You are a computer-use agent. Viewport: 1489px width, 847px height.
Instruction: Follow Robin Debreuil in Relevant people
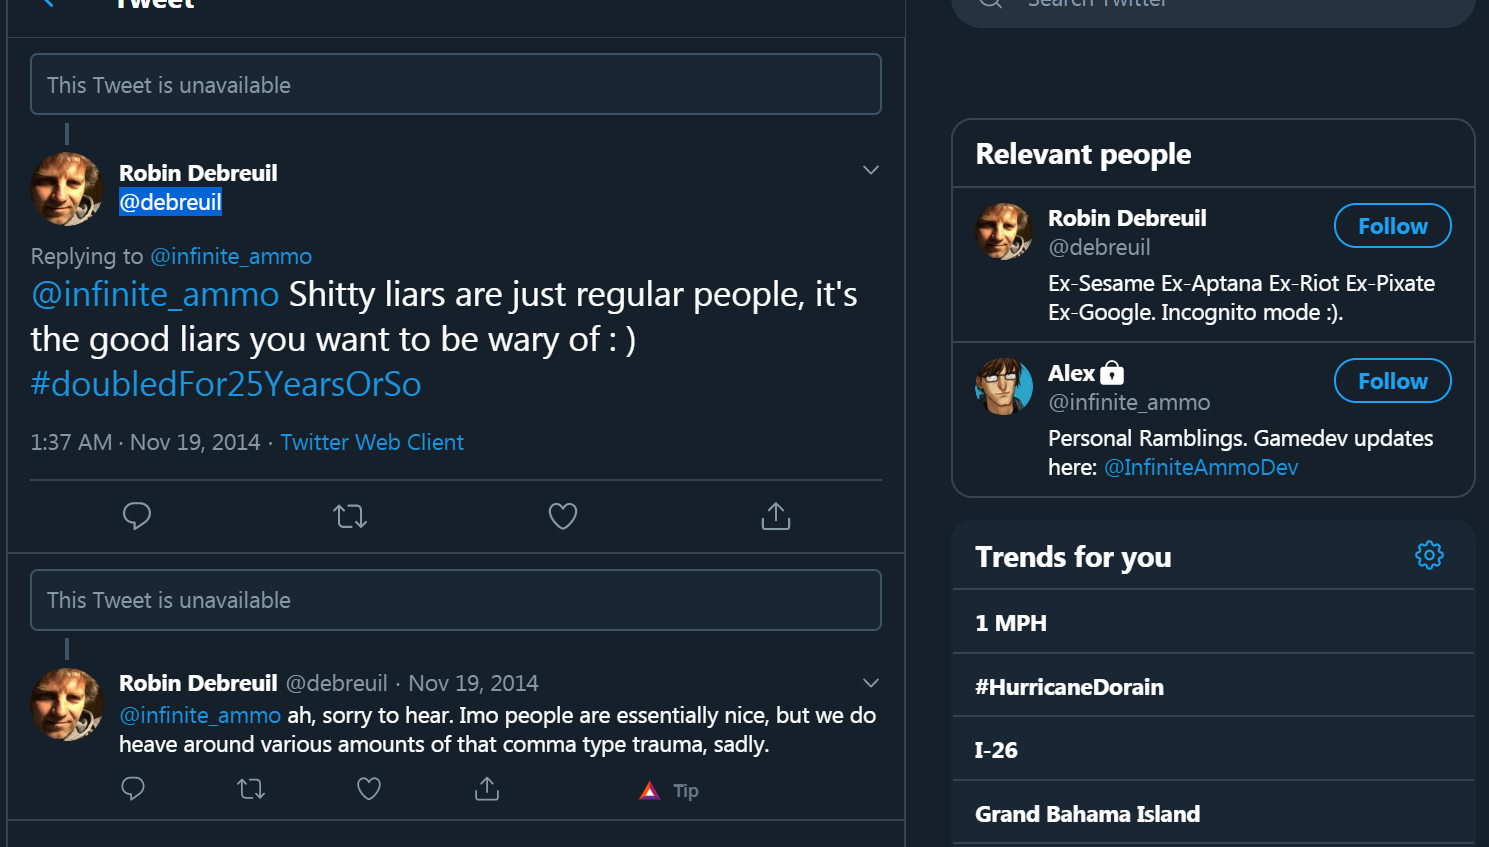(x=1392, y=226)
